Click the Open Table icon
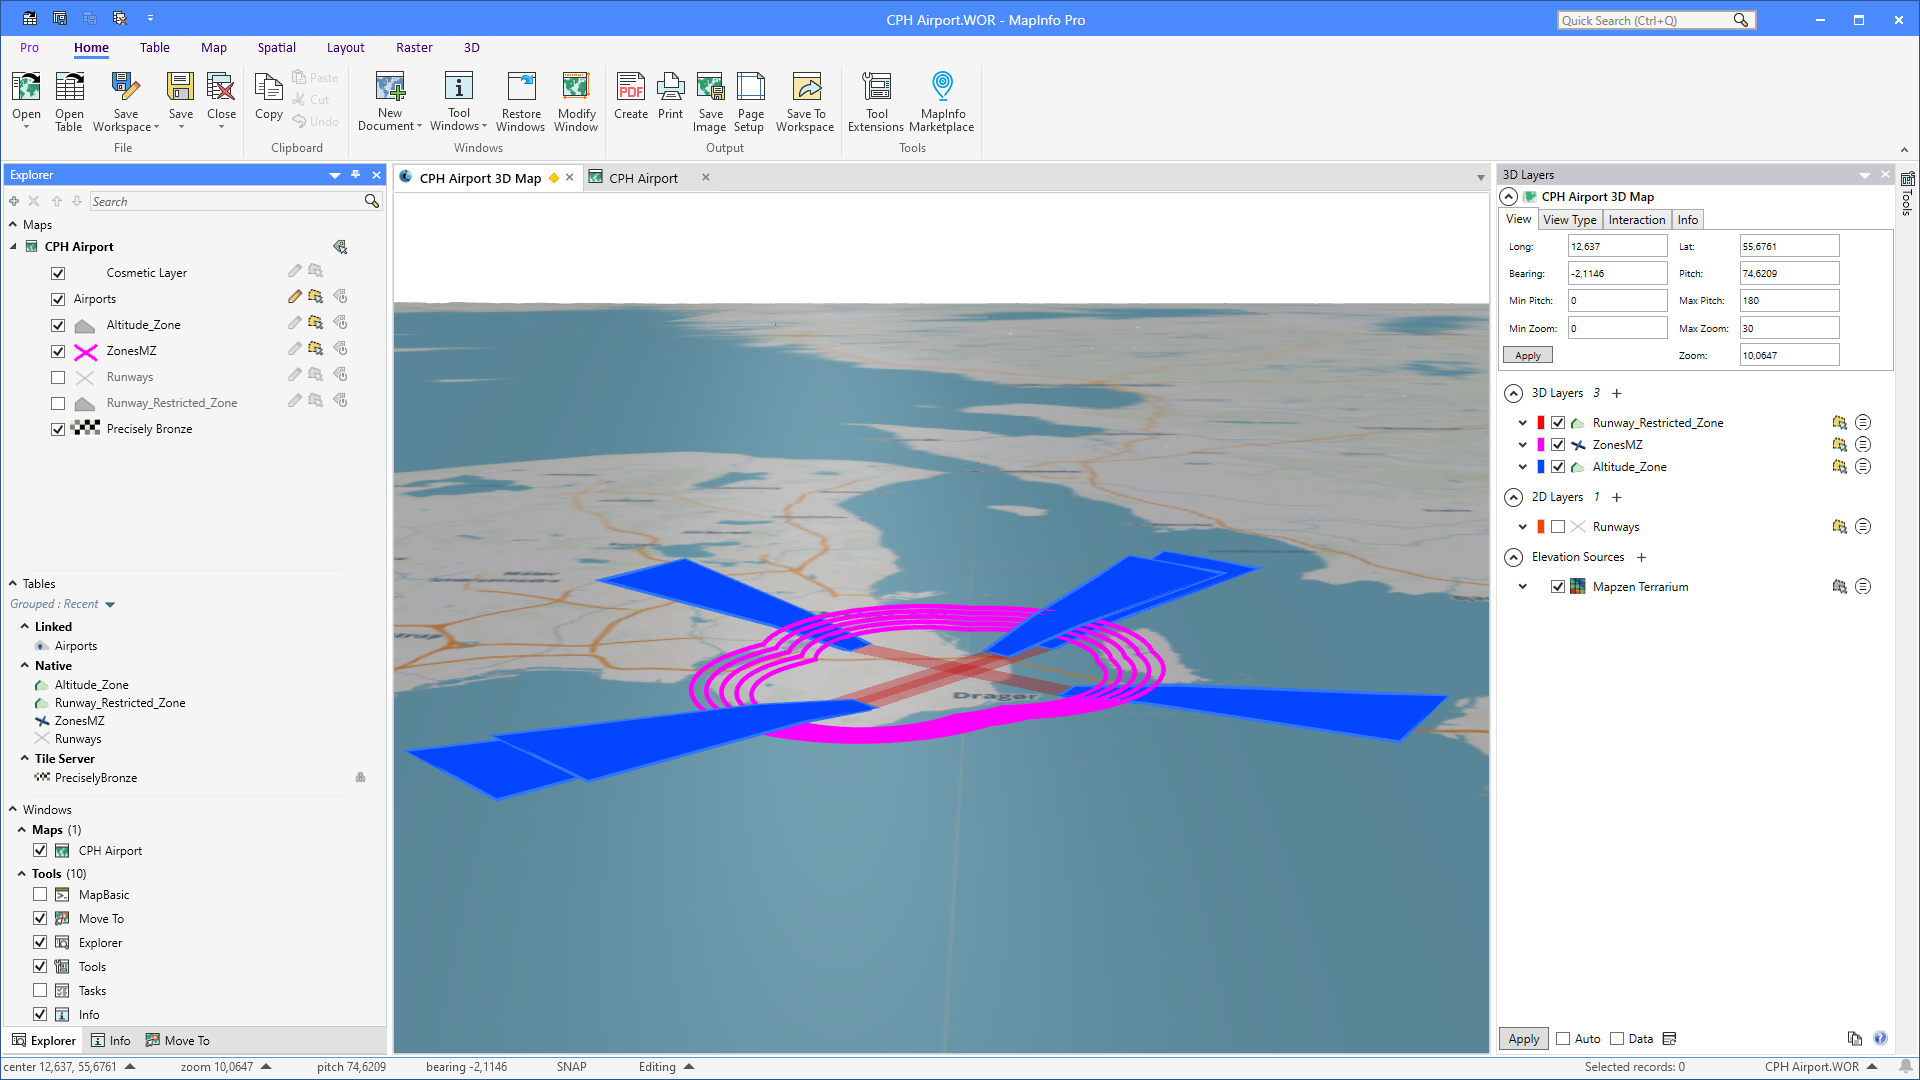Image resolution: width=1920 pixels, height=1080 pixels. [x=69, y=100]
